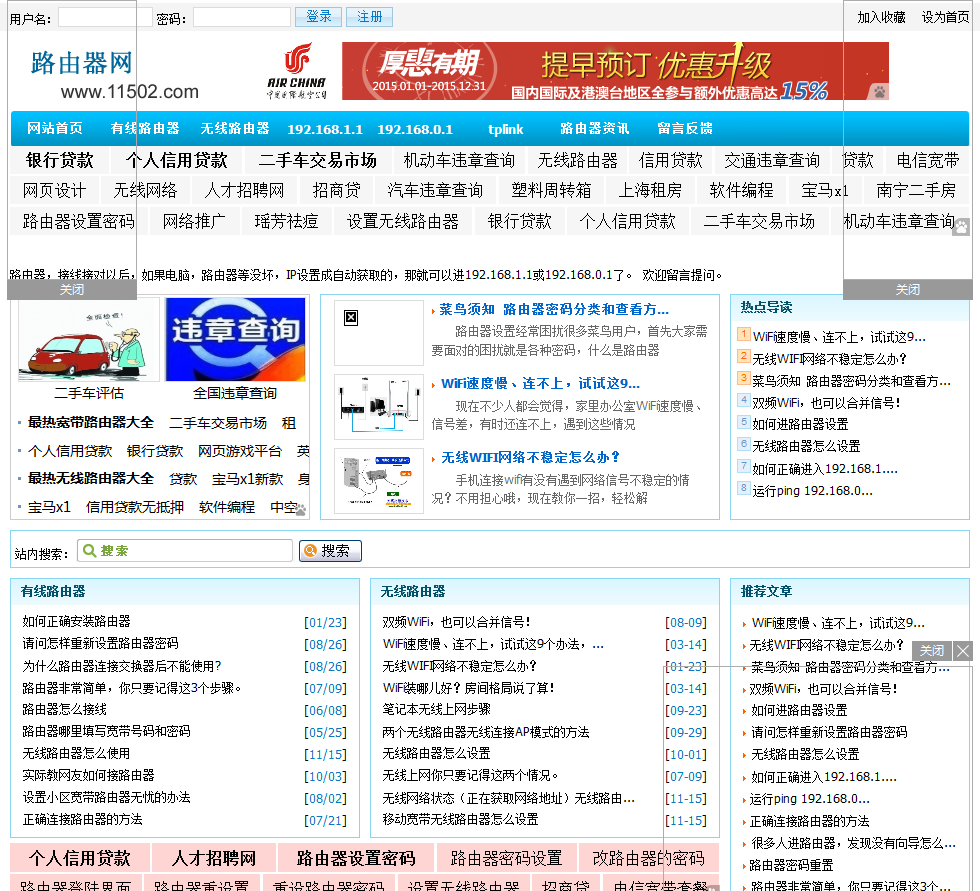This screenshot has width=980, height=891.
Task: Click the 瑶芳祛痘 ad link
Action: (286, 221)
